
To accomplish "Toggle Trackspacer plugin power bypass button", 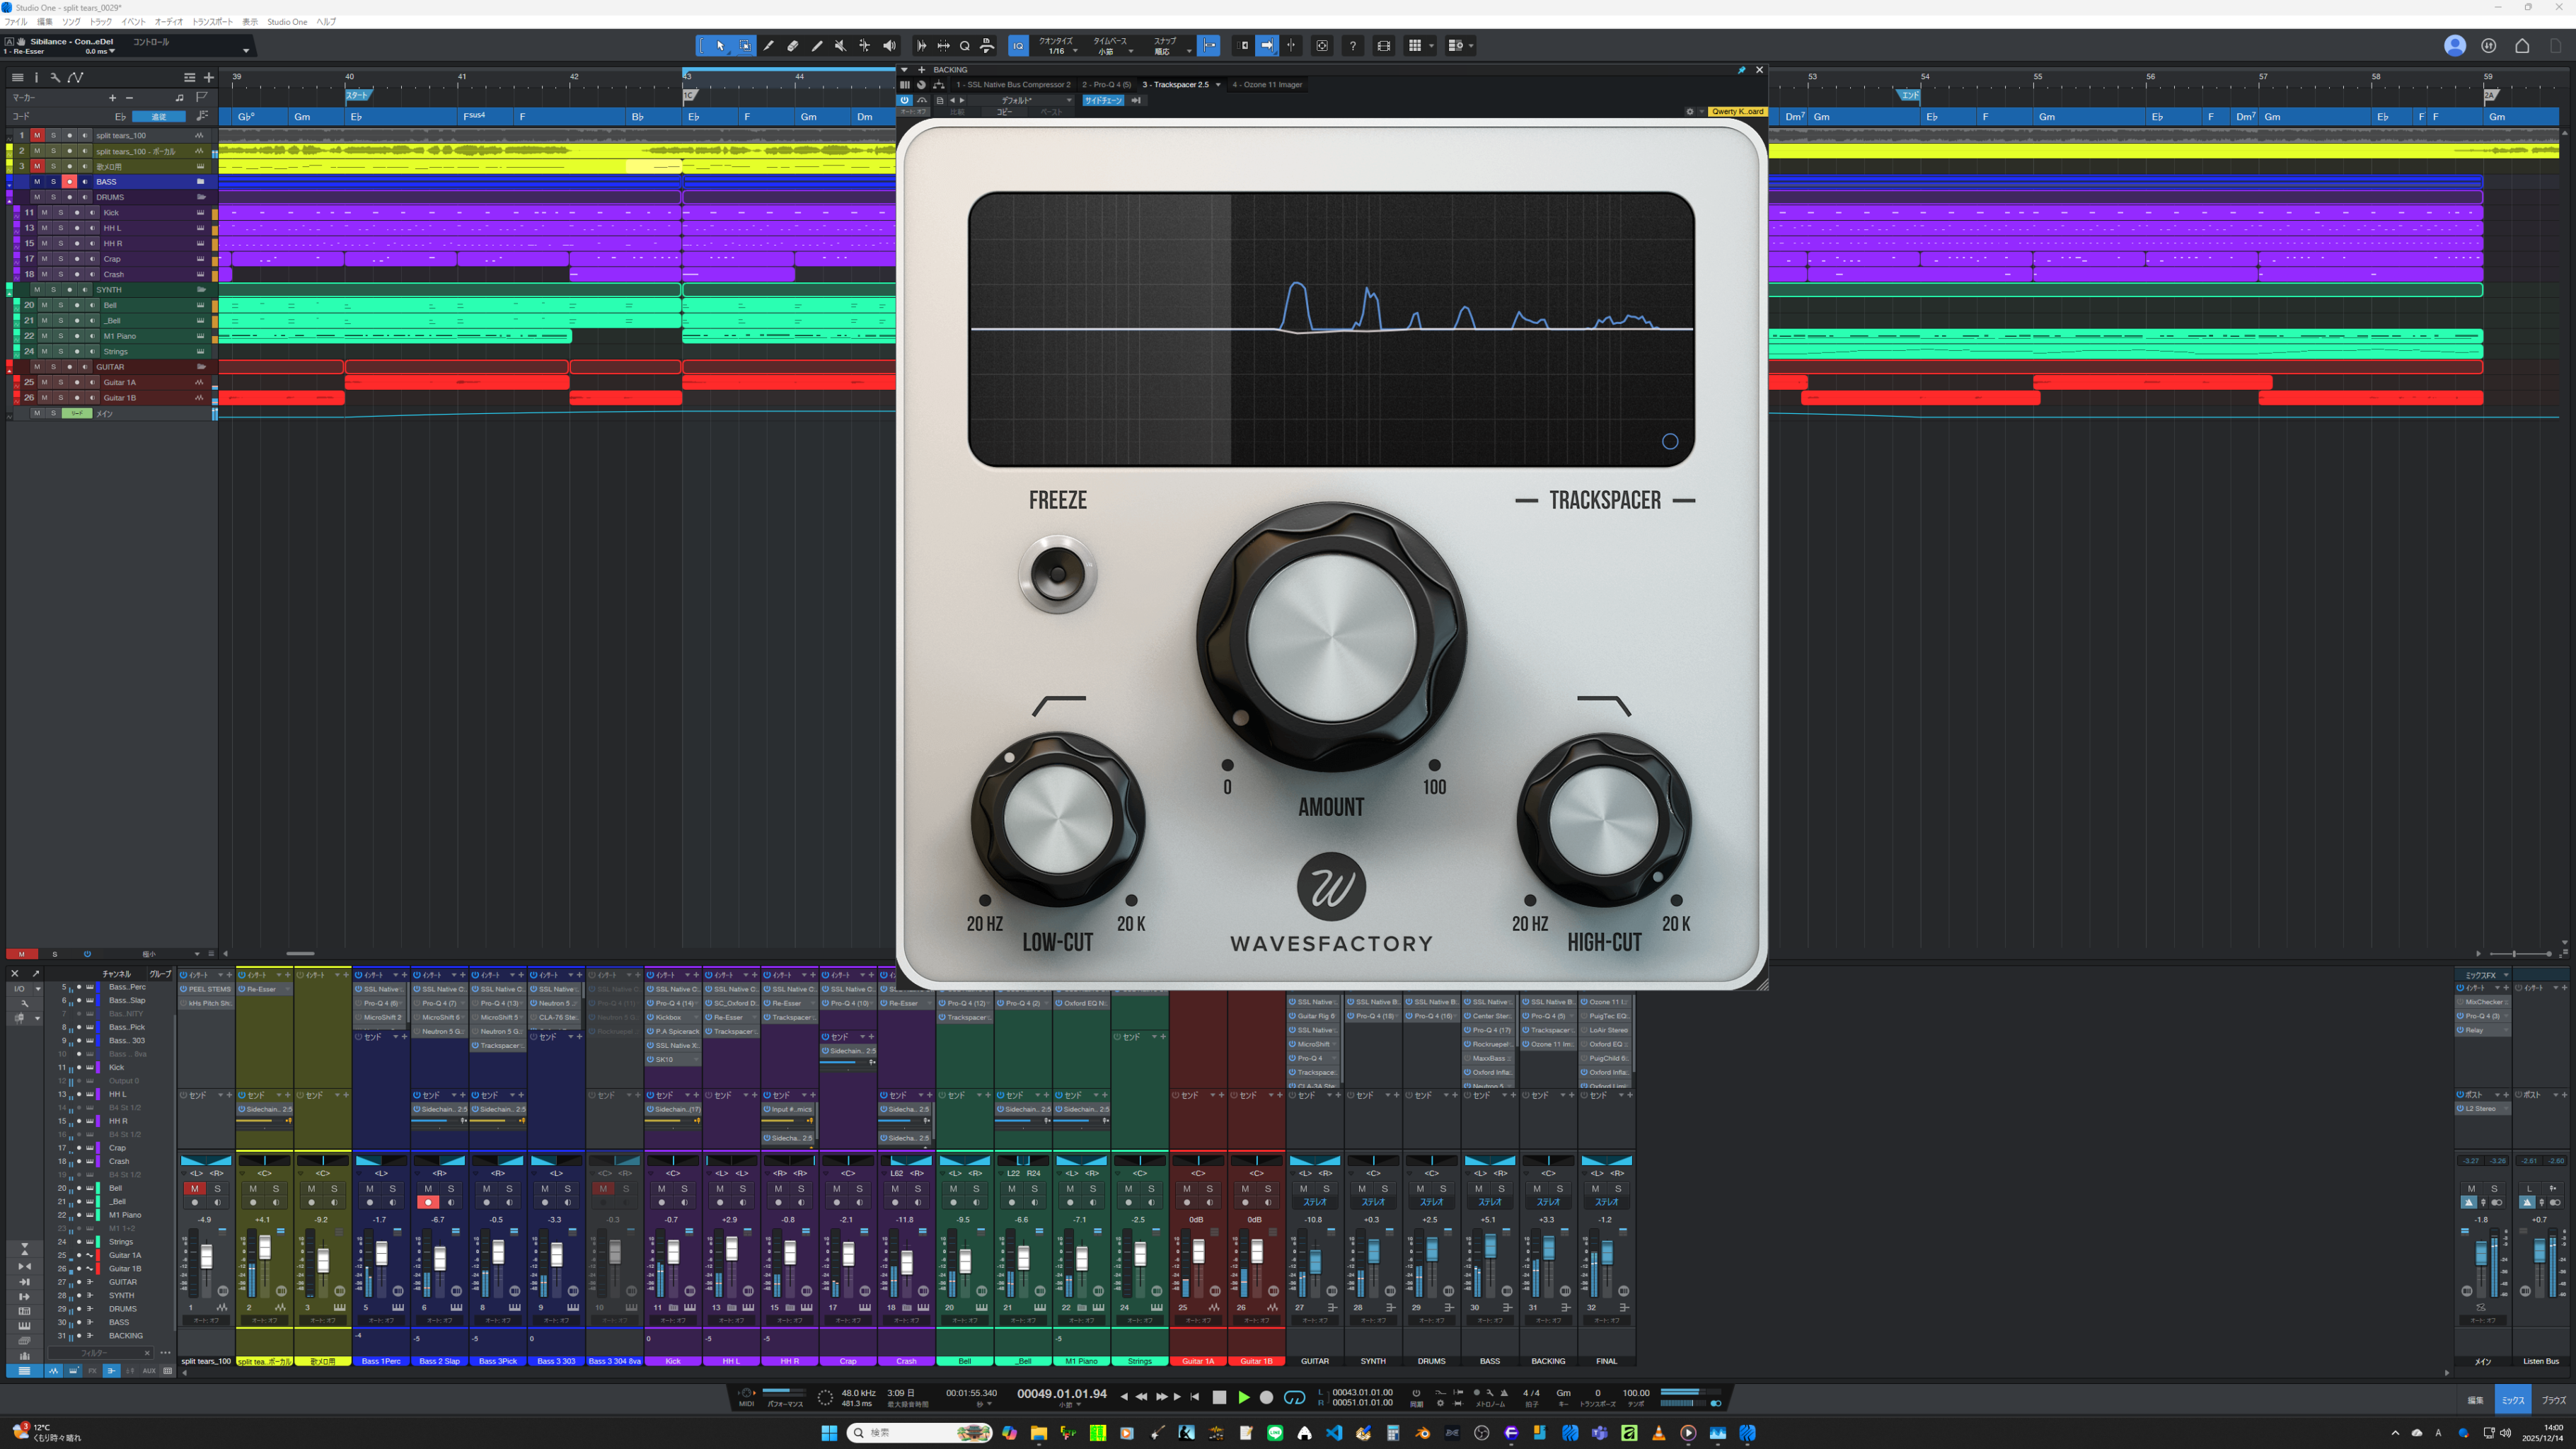I will (x=904, y=100).
